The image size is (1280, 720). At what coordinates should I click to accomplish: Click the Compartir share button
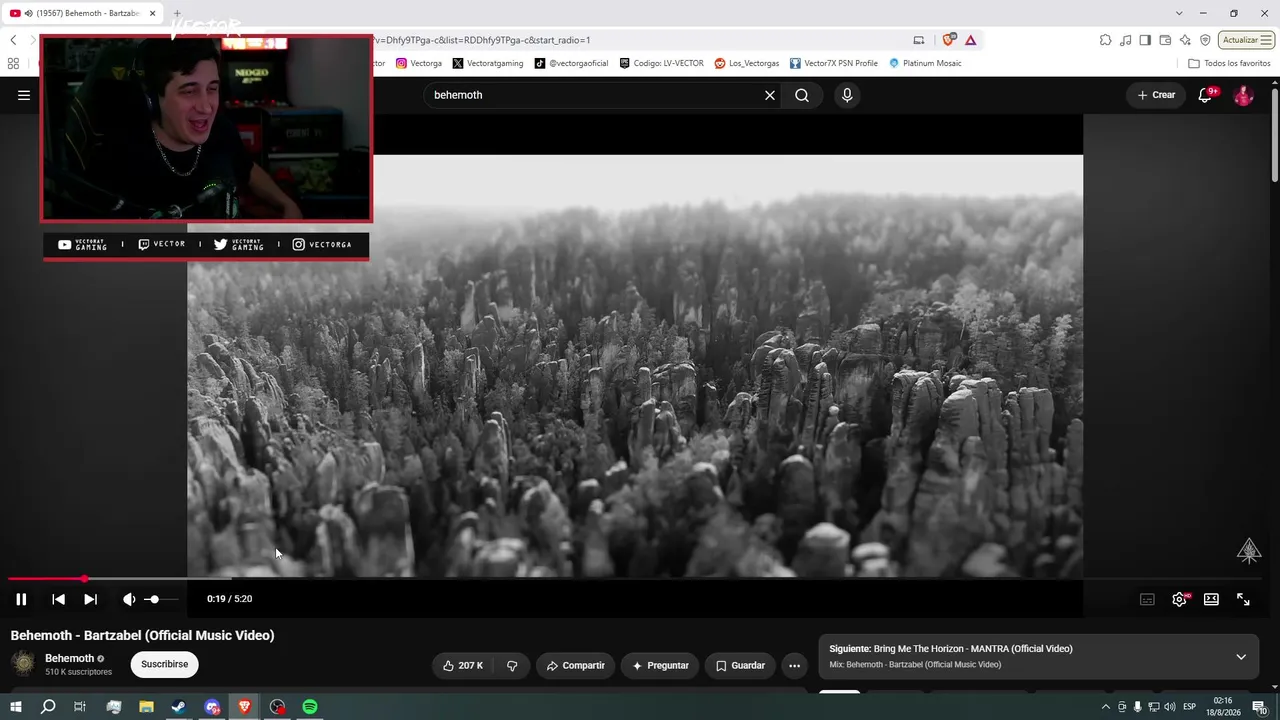pos(575,665)
